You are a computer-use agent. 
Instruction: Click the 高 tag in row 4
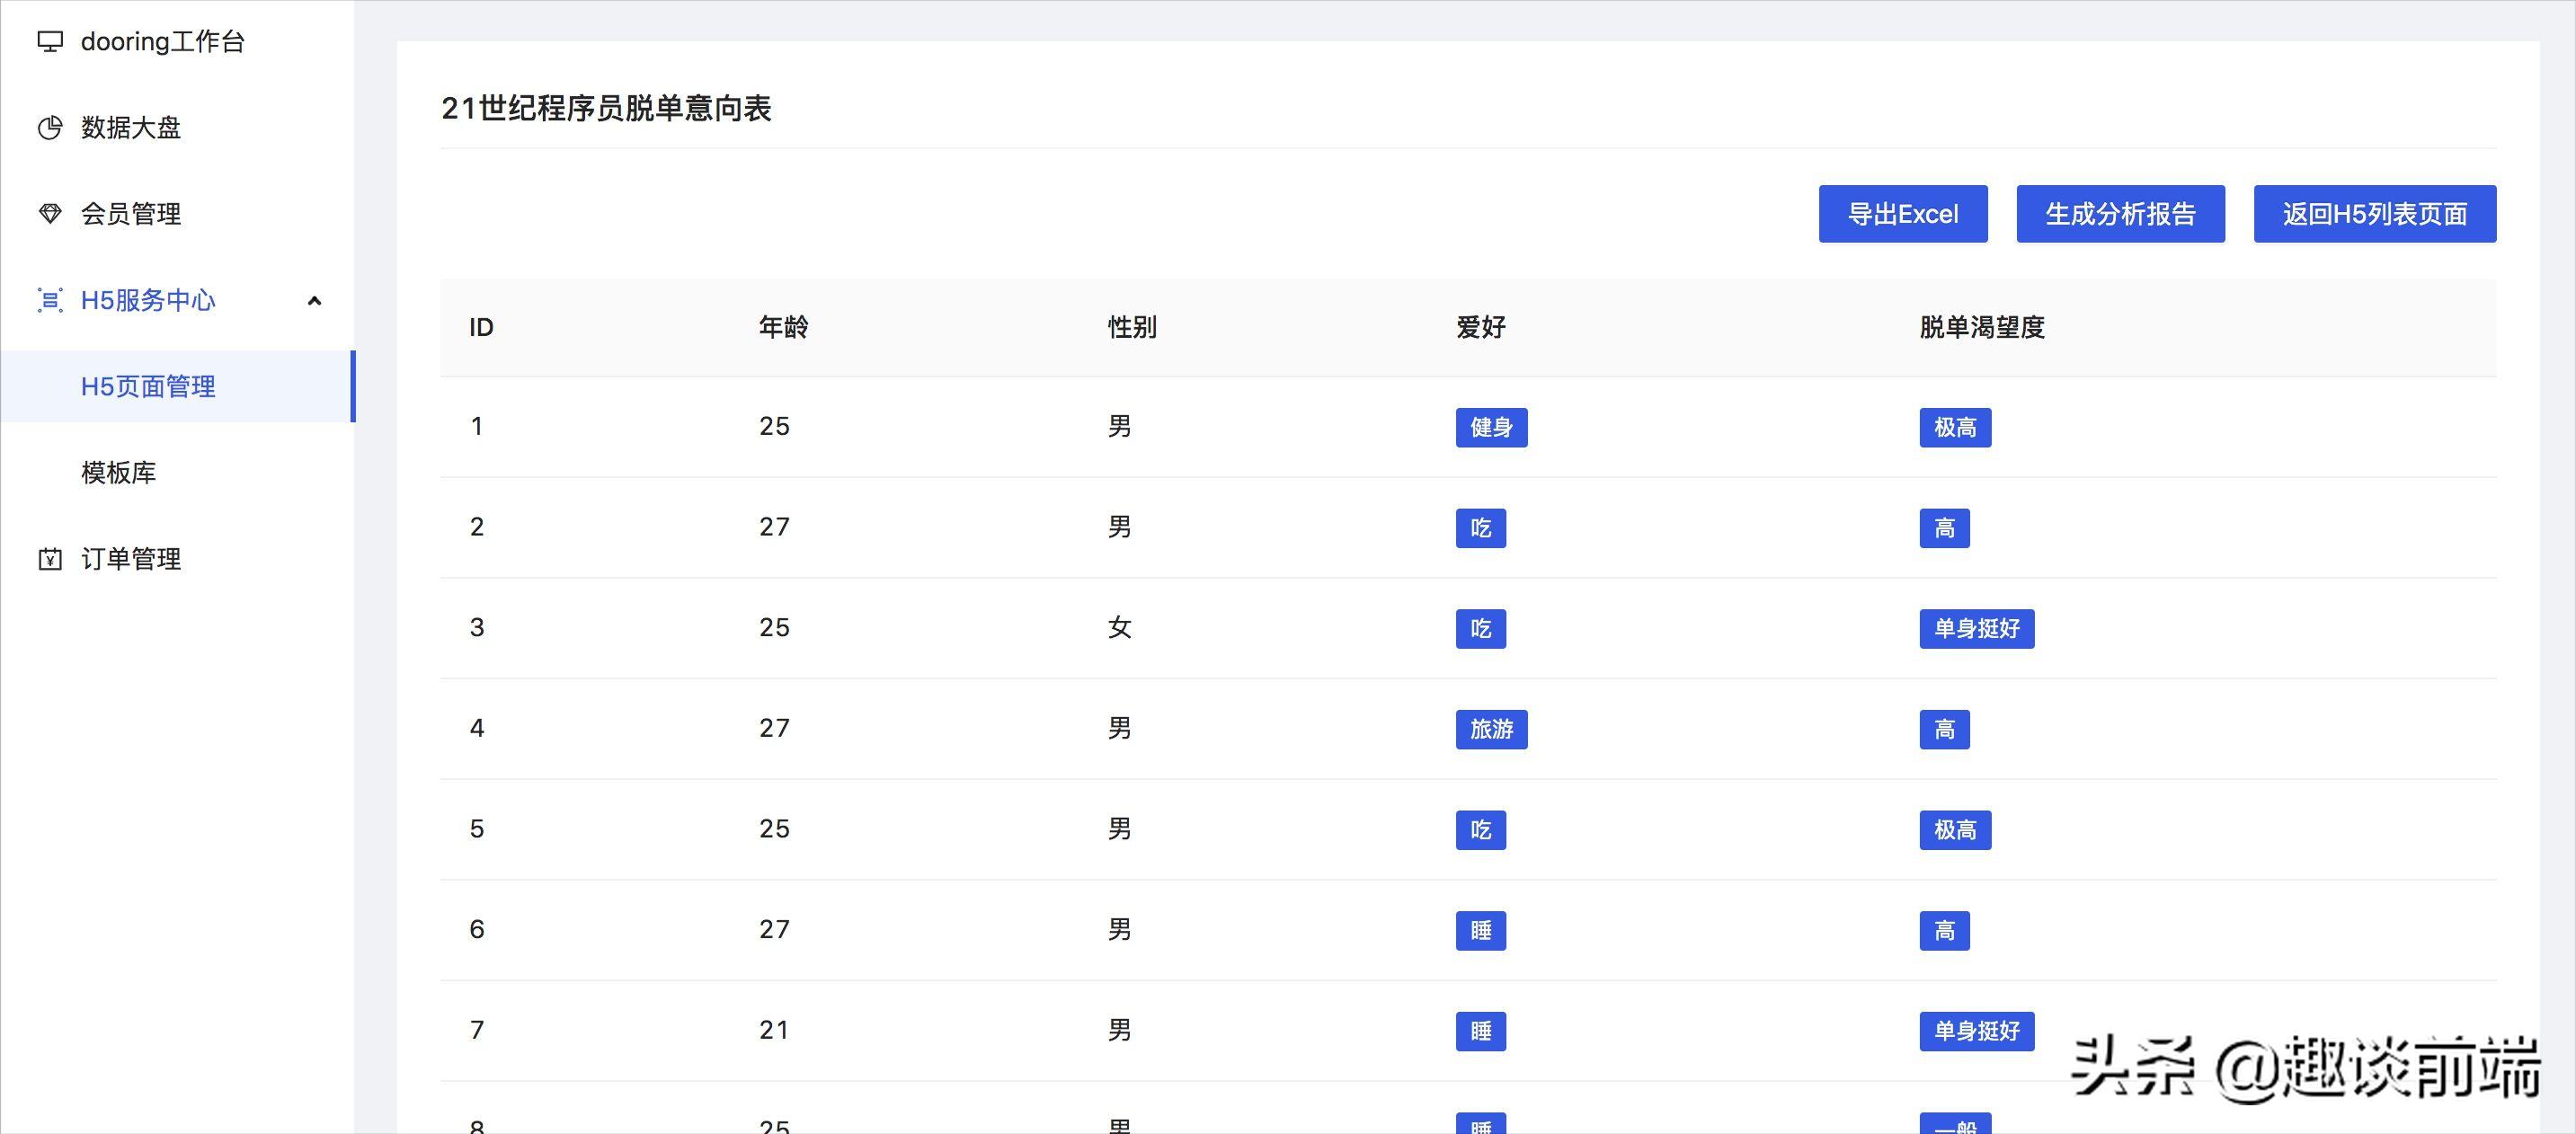click(x=1944, y=729)
